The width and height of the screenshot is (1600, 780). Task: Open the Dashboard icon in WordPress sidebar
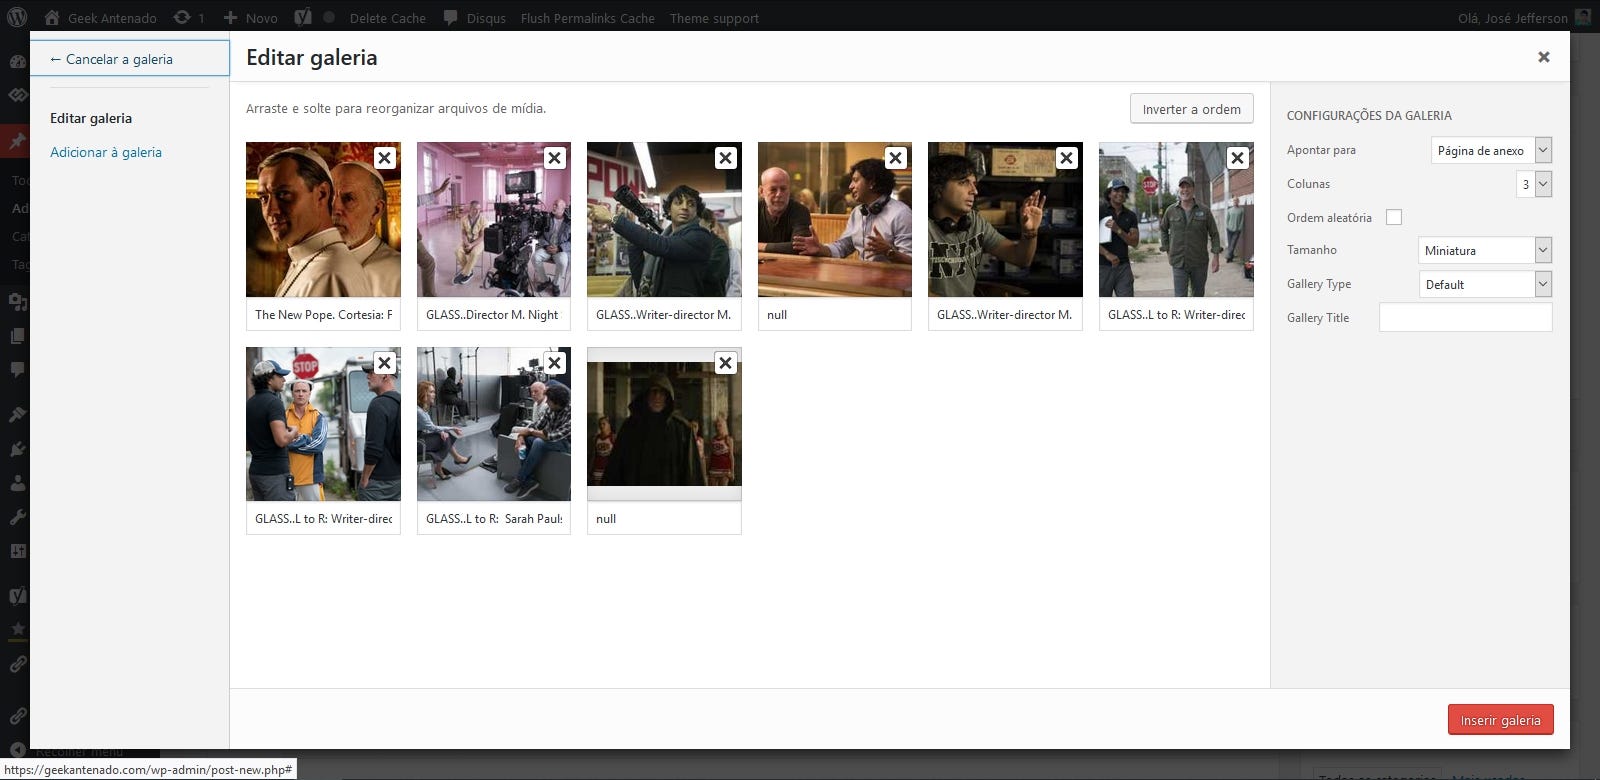17,61
